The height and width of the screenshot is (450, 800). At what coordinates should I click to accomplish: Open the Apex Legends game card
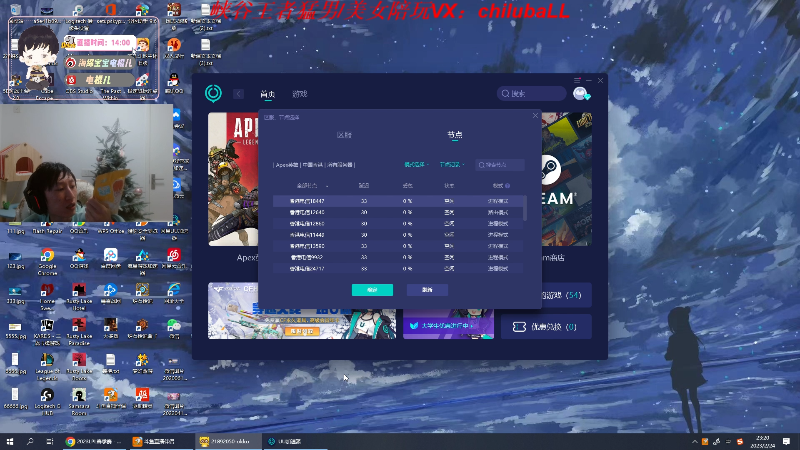coord(233,180)
